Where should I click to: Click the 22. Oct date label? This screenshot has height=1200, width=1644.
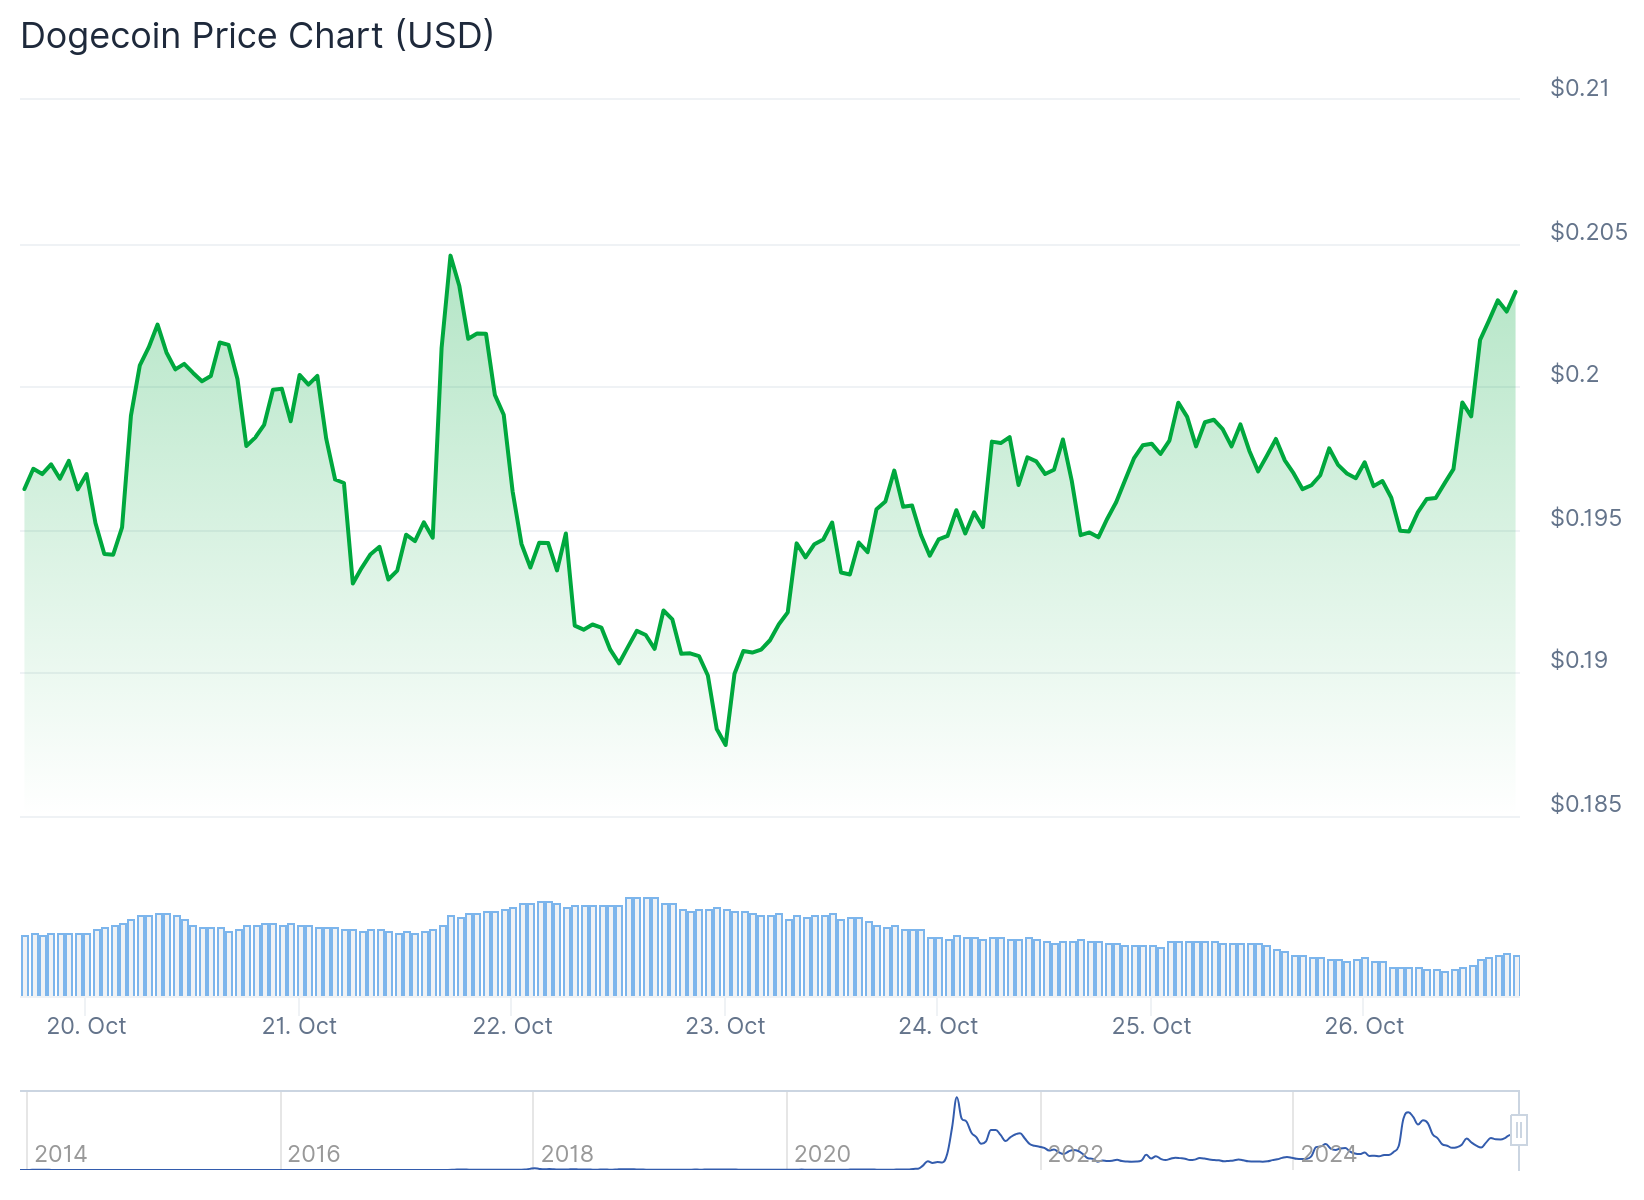513,1026
